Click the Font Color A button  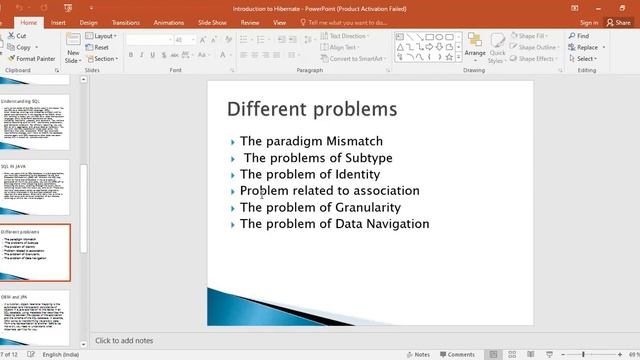click(223, 55)
